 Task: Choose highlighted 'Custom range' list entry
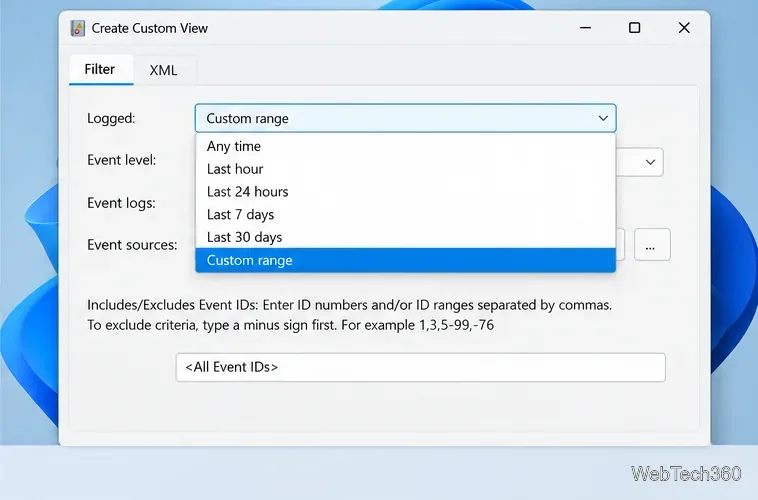tap(406, 260)
